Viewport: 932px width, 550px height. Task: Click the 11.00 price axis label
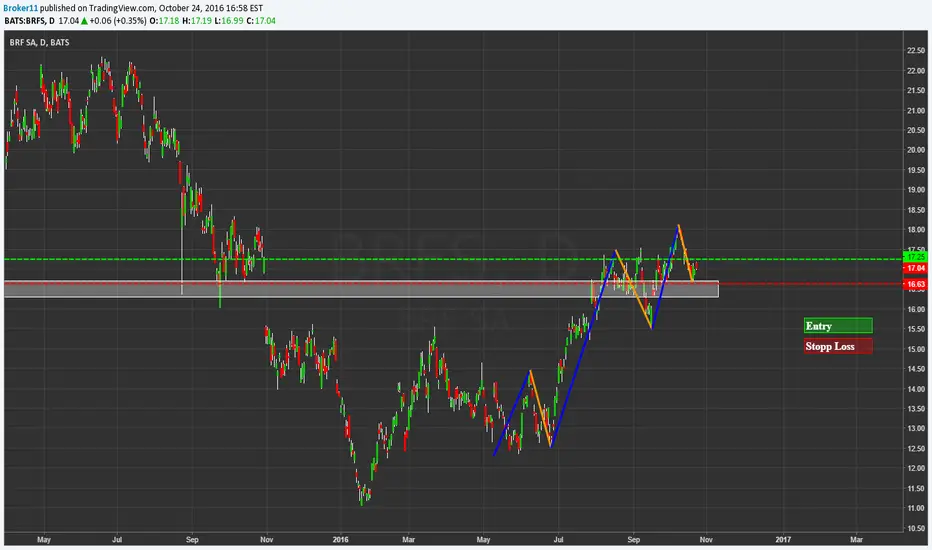915,508
